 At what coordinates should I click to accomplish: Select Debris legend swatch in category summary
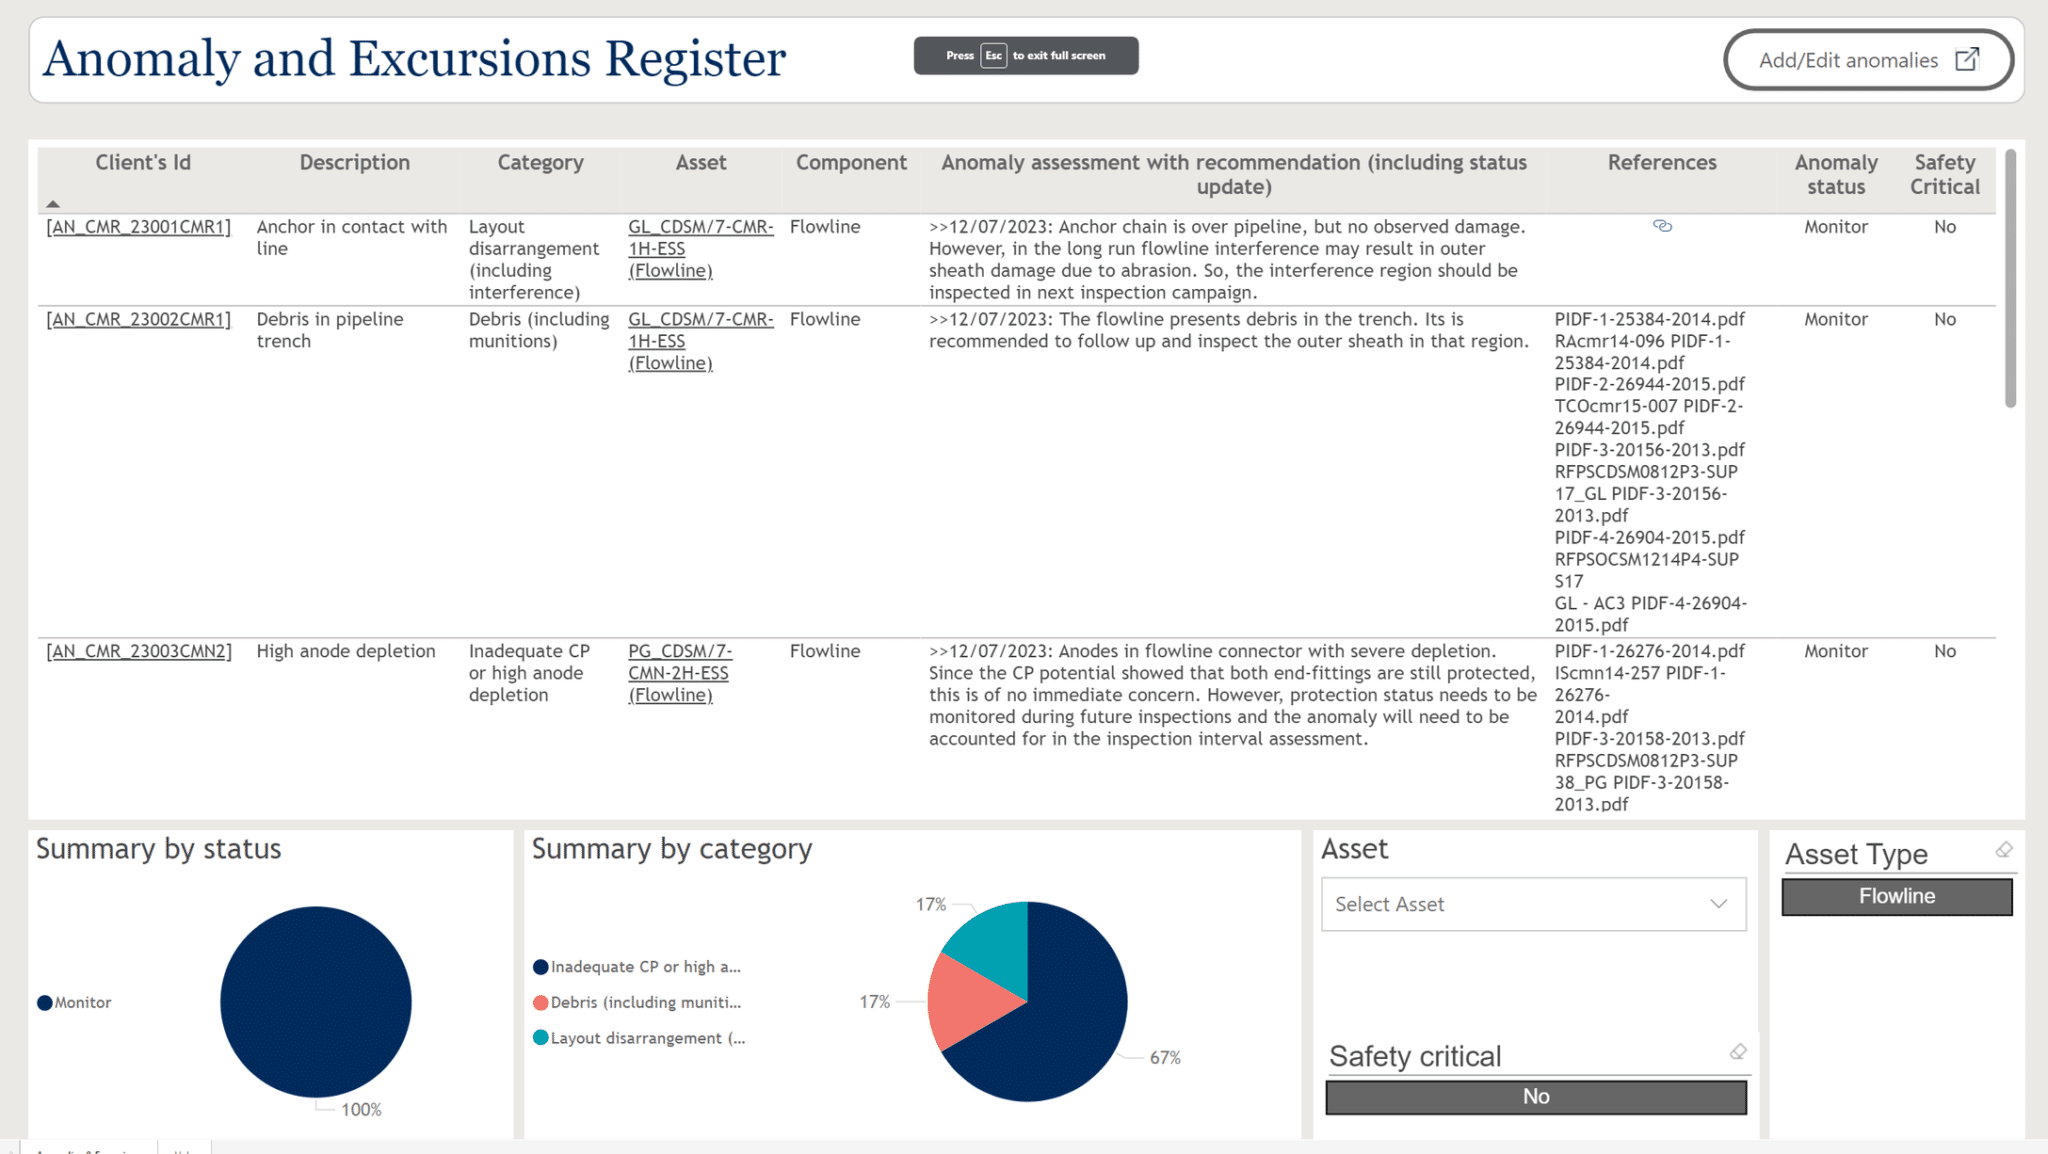541,1003
